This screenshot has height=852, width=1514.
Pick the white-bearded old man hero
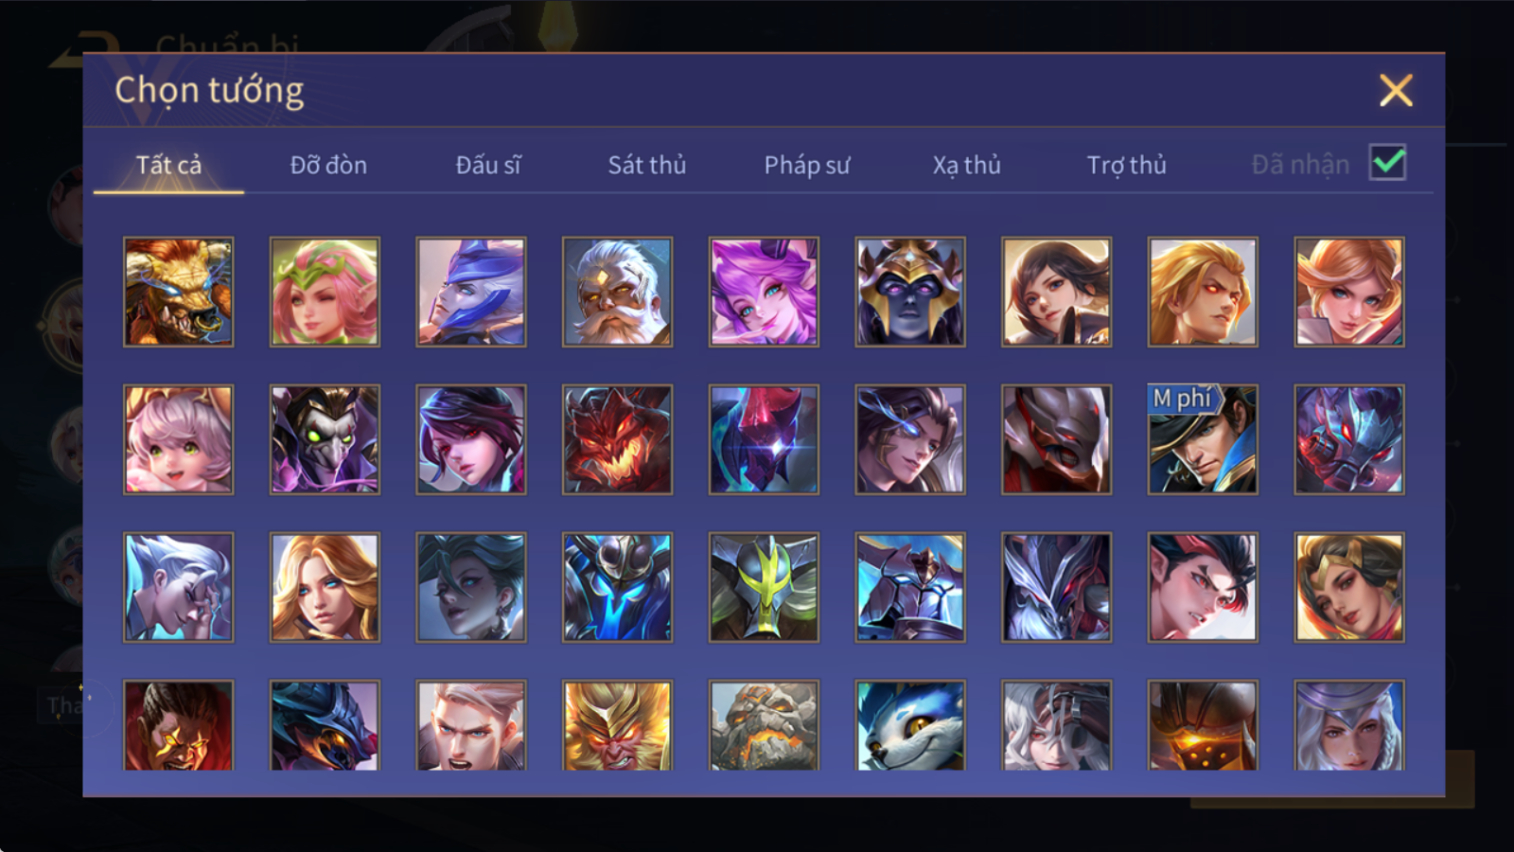point(617,292)
